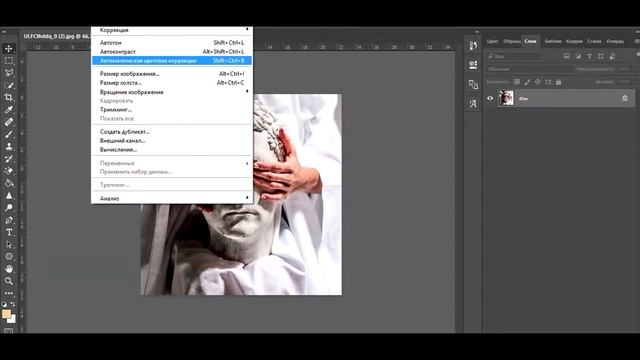Select the Crop tool

9,98
